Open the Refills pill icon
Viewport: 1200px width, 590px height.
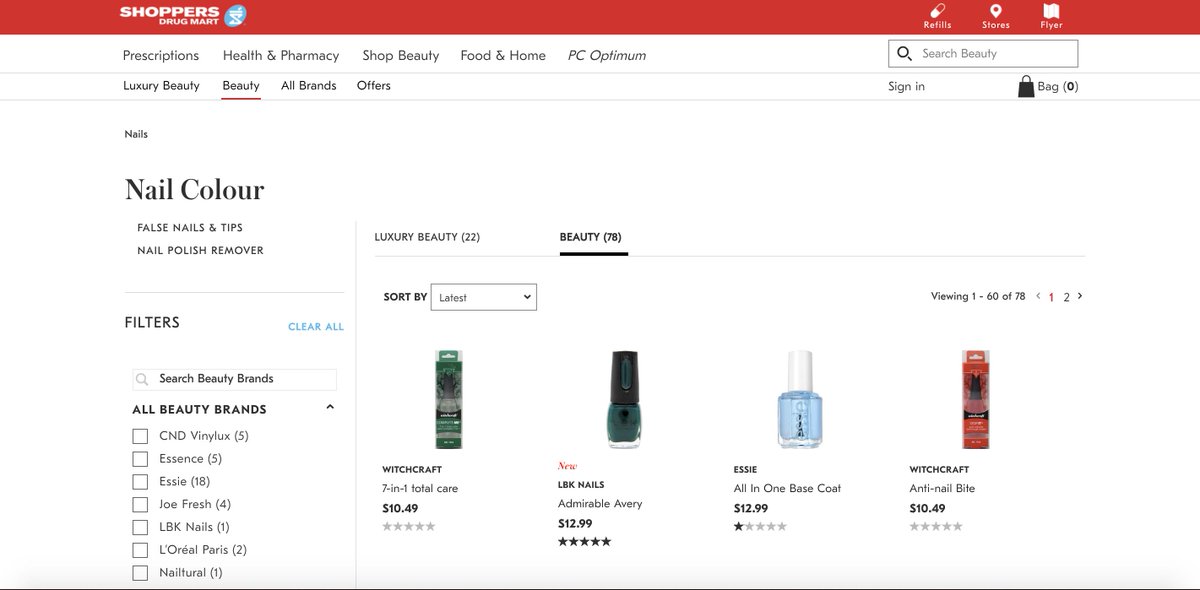coord(937,10)
